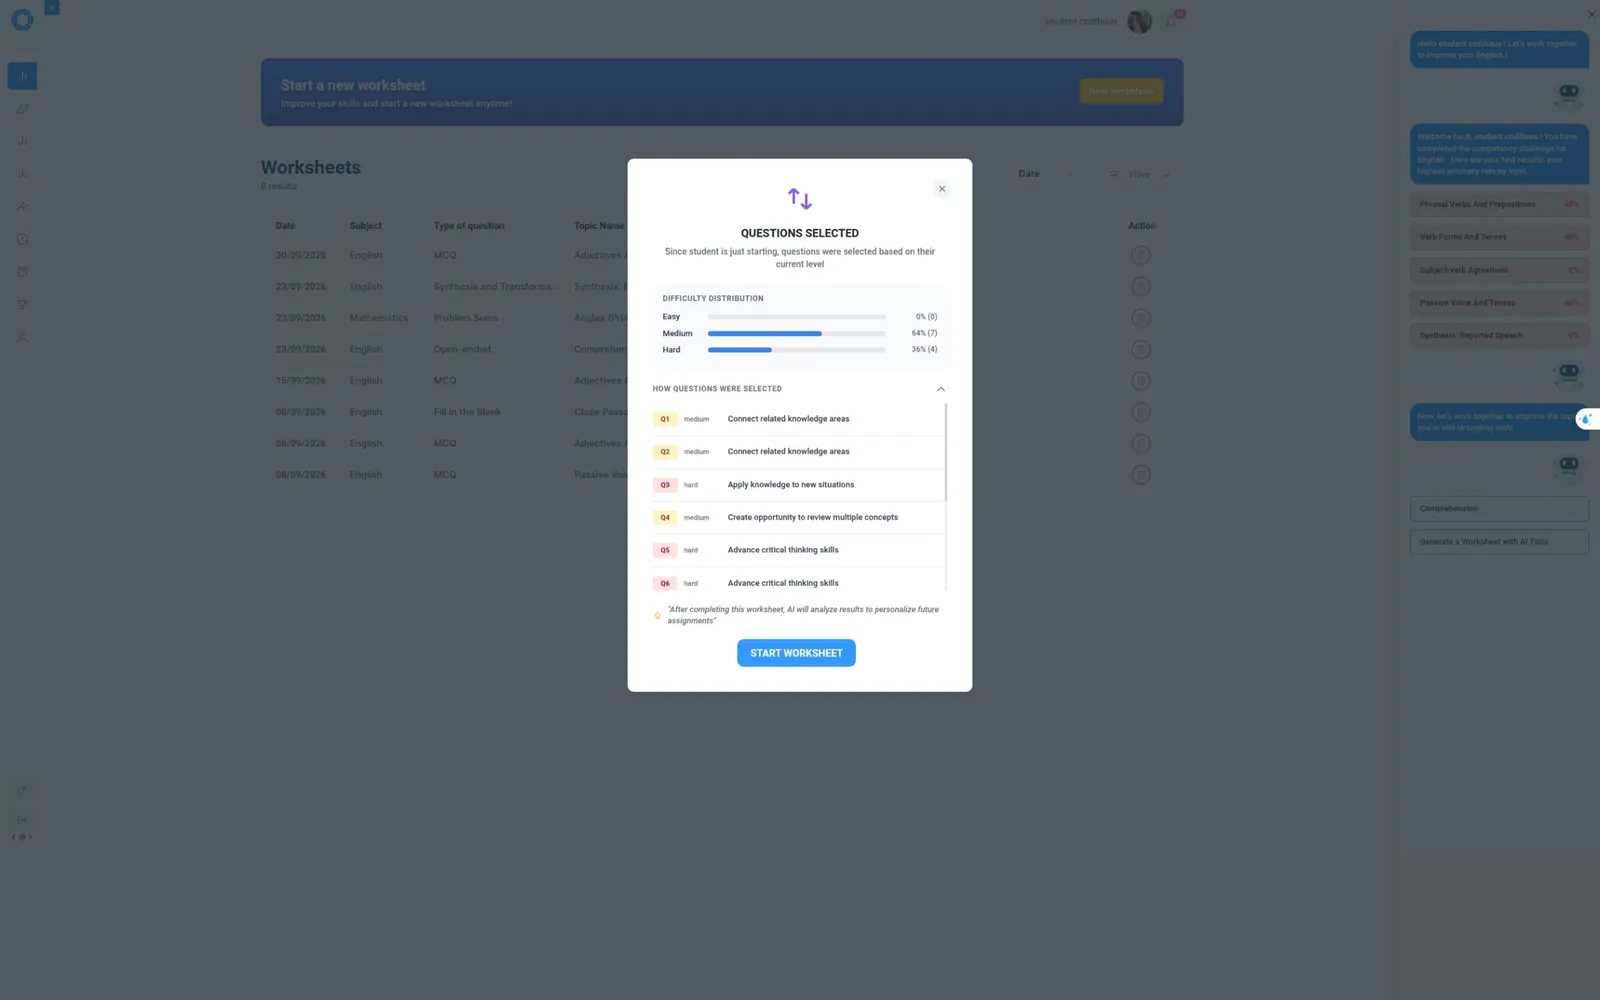Click the Q1 question badge
Screen dimensions: 1600x1000
[x=665, y=419]
